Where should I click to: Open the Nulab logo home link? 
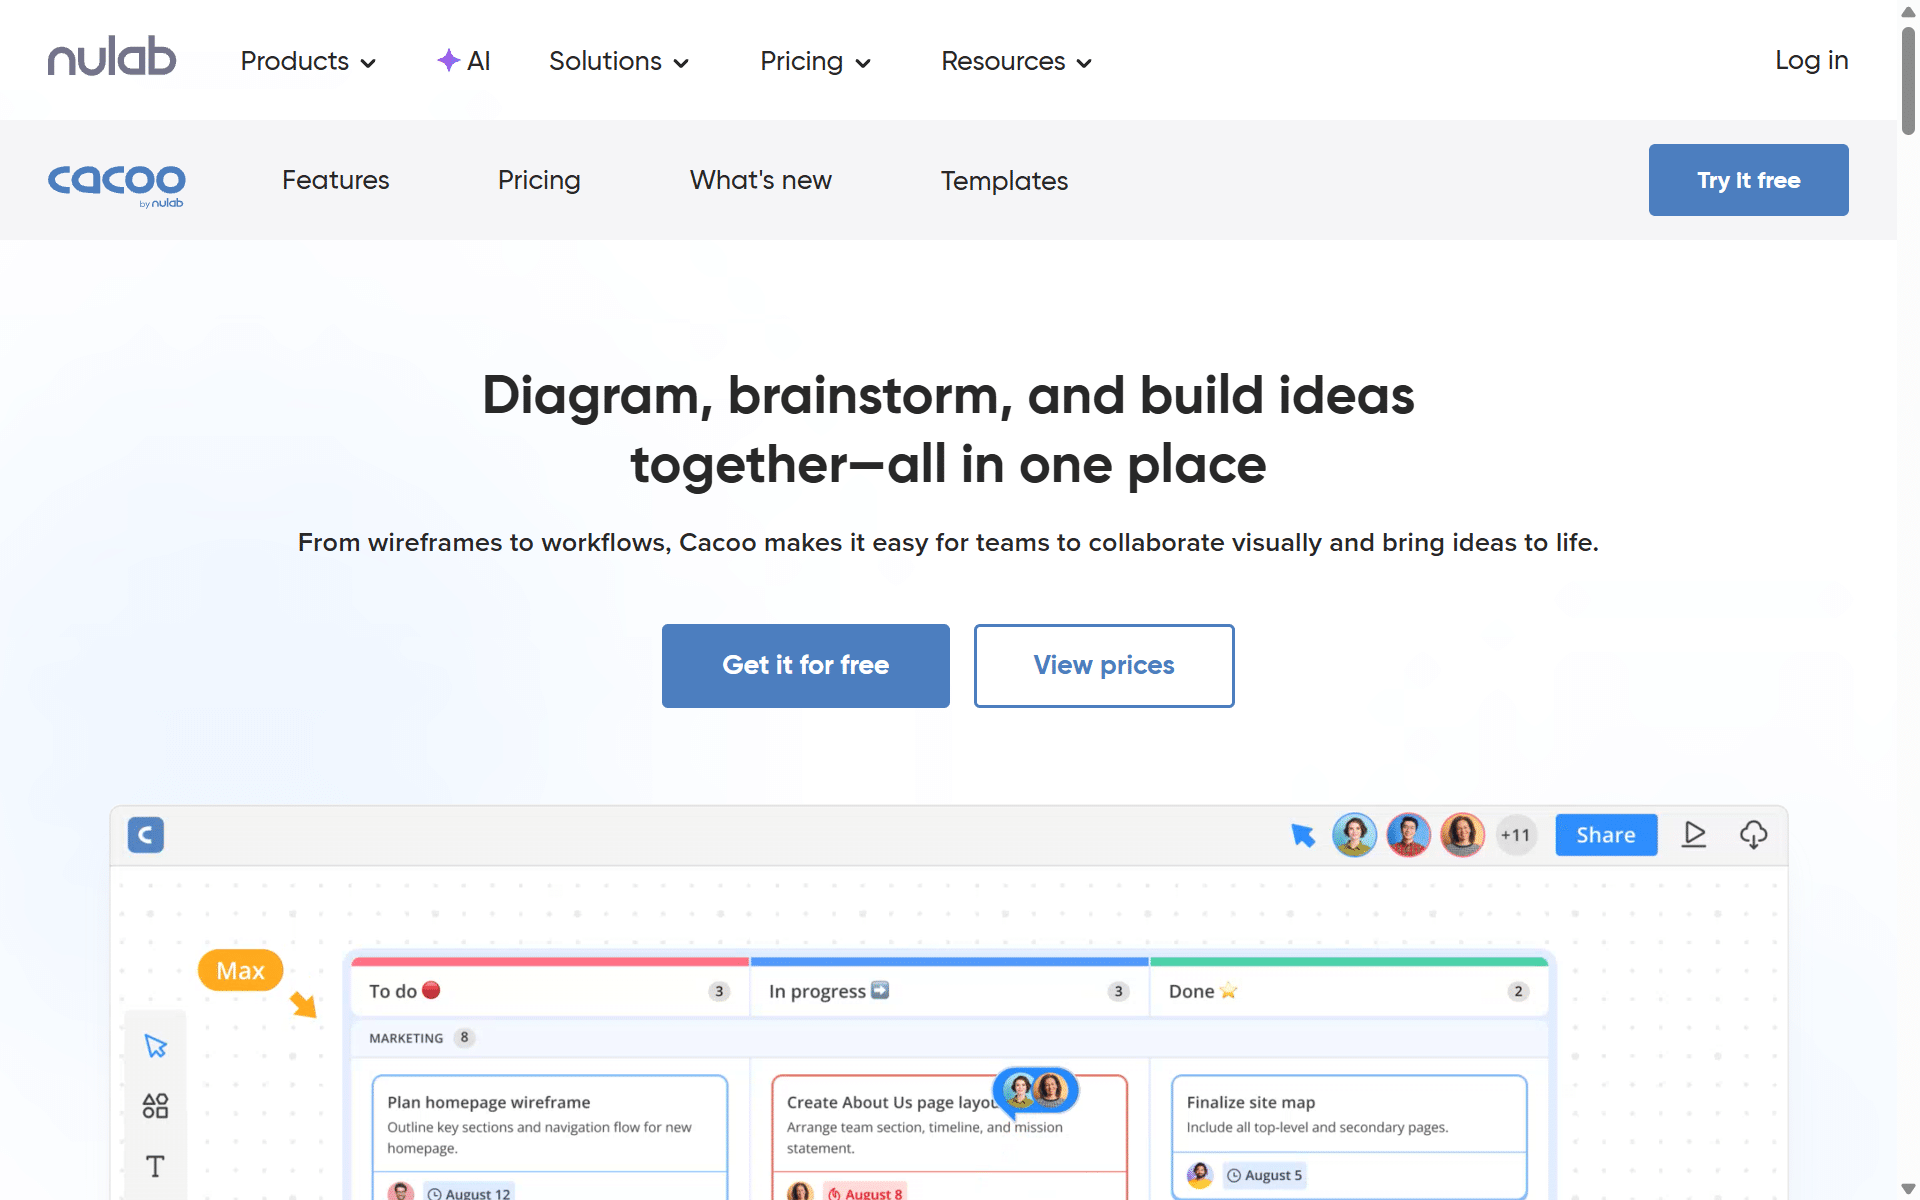[112, 58]
